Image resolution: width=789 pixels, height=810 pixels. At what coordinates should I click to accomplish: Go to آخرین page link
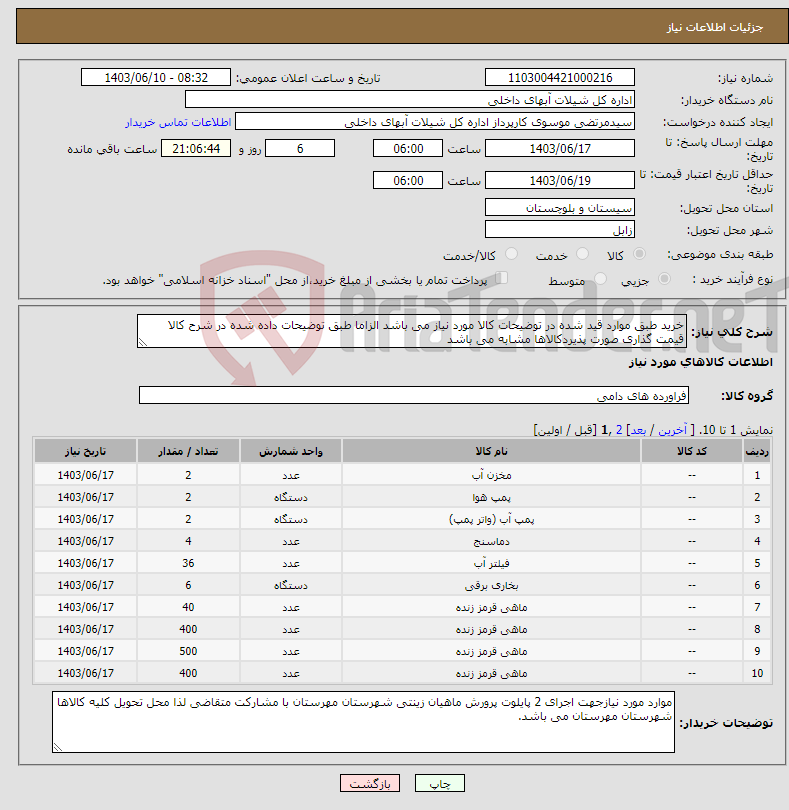coord(672,430)
